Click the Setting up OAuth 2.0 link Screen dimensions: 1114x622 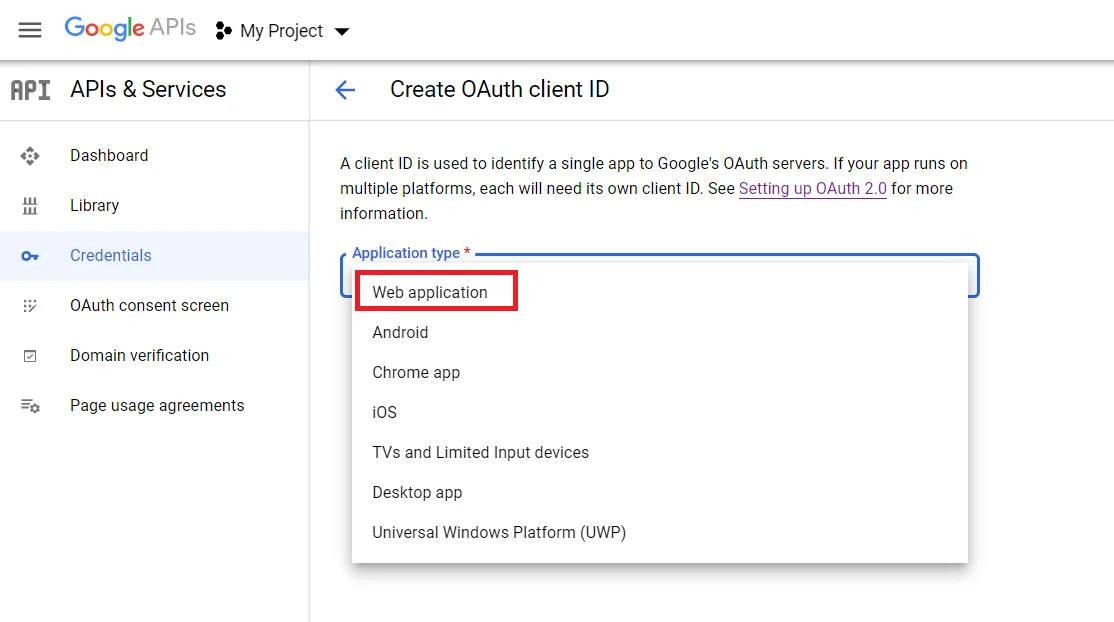click(812, 188)
